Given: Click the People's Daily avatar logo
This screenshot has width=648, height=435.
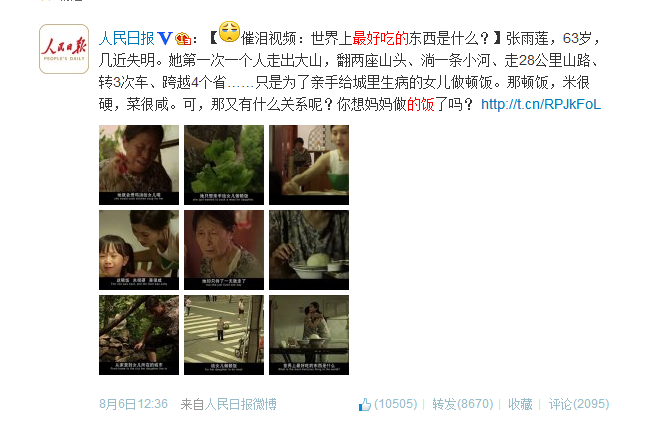Looking at the screenshot, I should coord(64,49).
